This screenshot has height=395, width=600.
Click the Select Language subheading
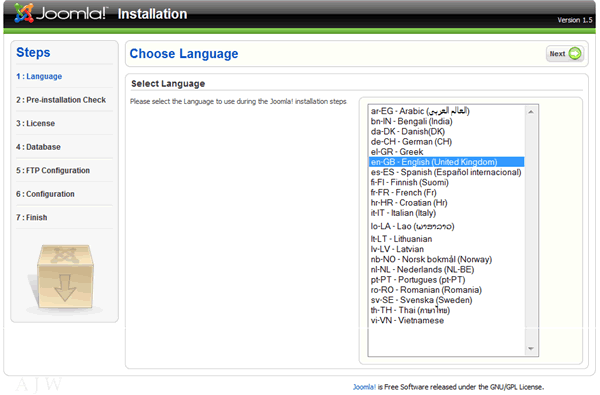[168, 84]
